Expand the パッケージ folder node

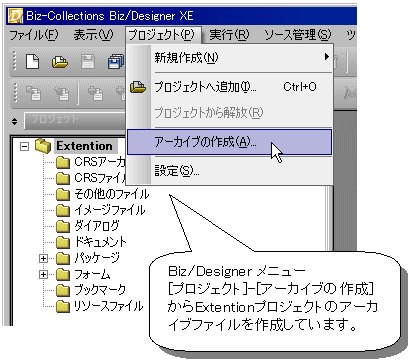43,258
